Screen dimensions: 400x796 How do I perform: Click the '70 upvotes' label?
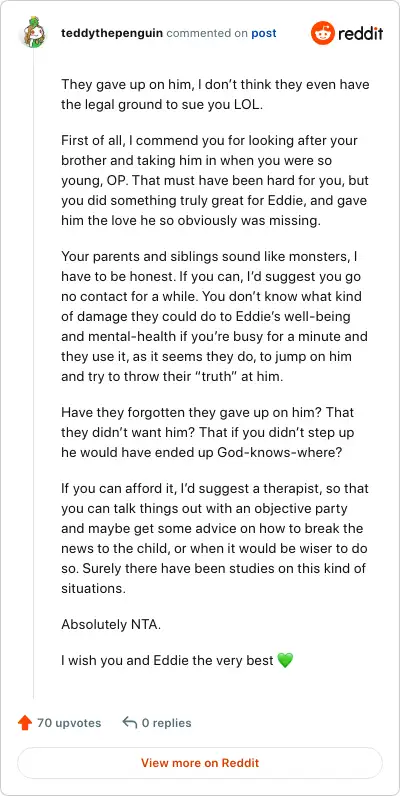tap(69, 723)
